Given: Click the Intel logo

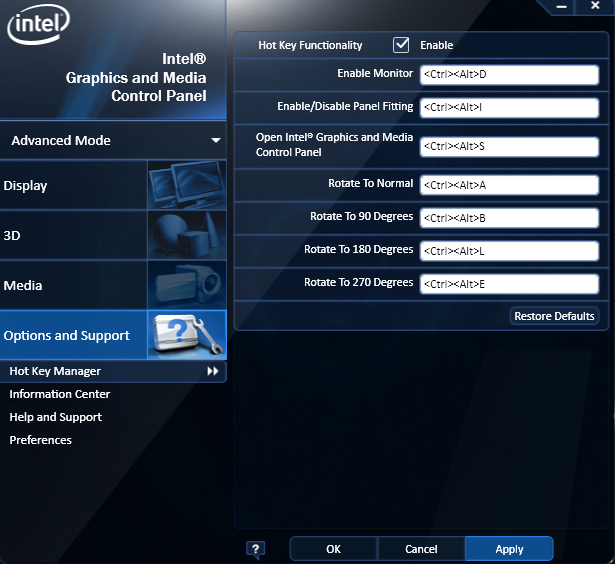Looking at the screenshot, I should point(38,26).
